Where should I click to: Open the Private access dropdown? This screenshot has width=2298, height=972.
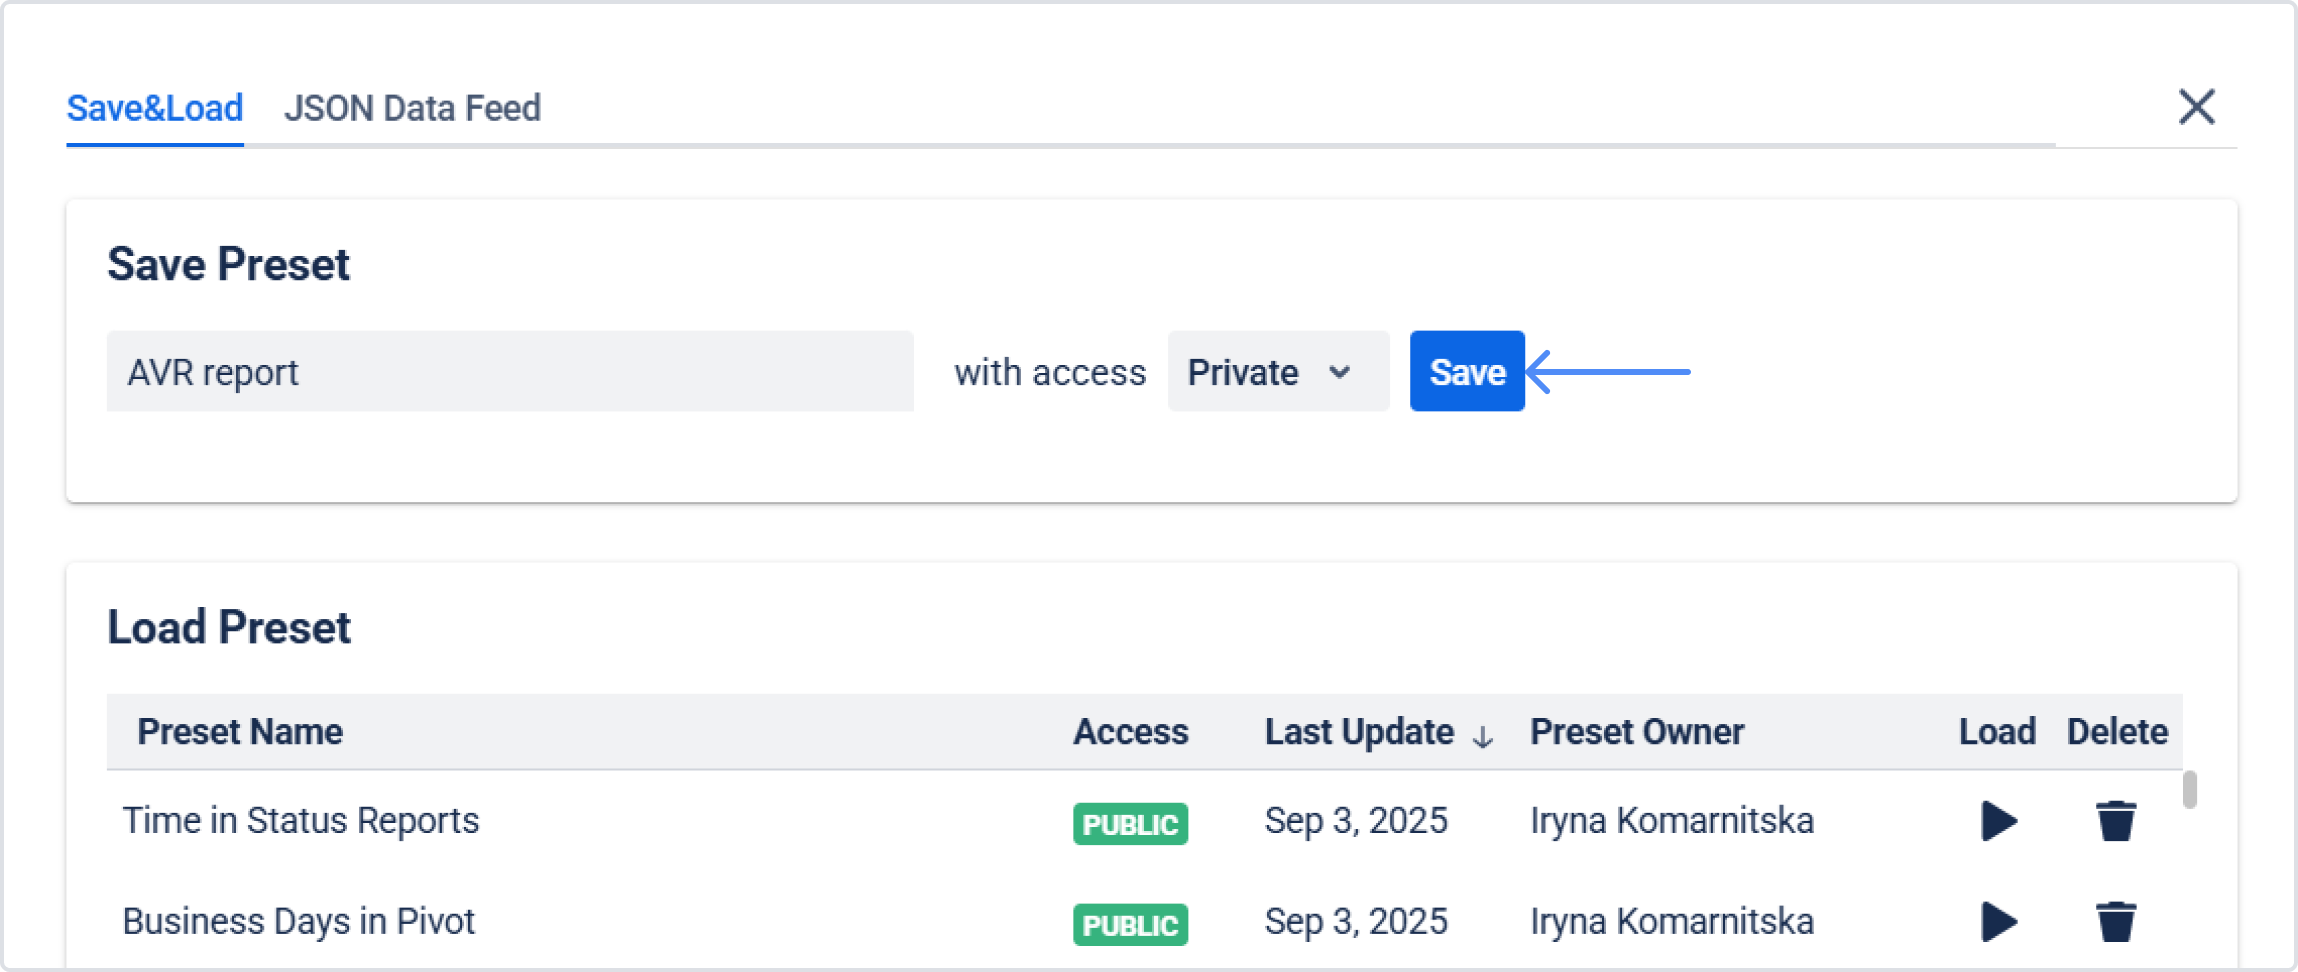[x=1277, y=372]
